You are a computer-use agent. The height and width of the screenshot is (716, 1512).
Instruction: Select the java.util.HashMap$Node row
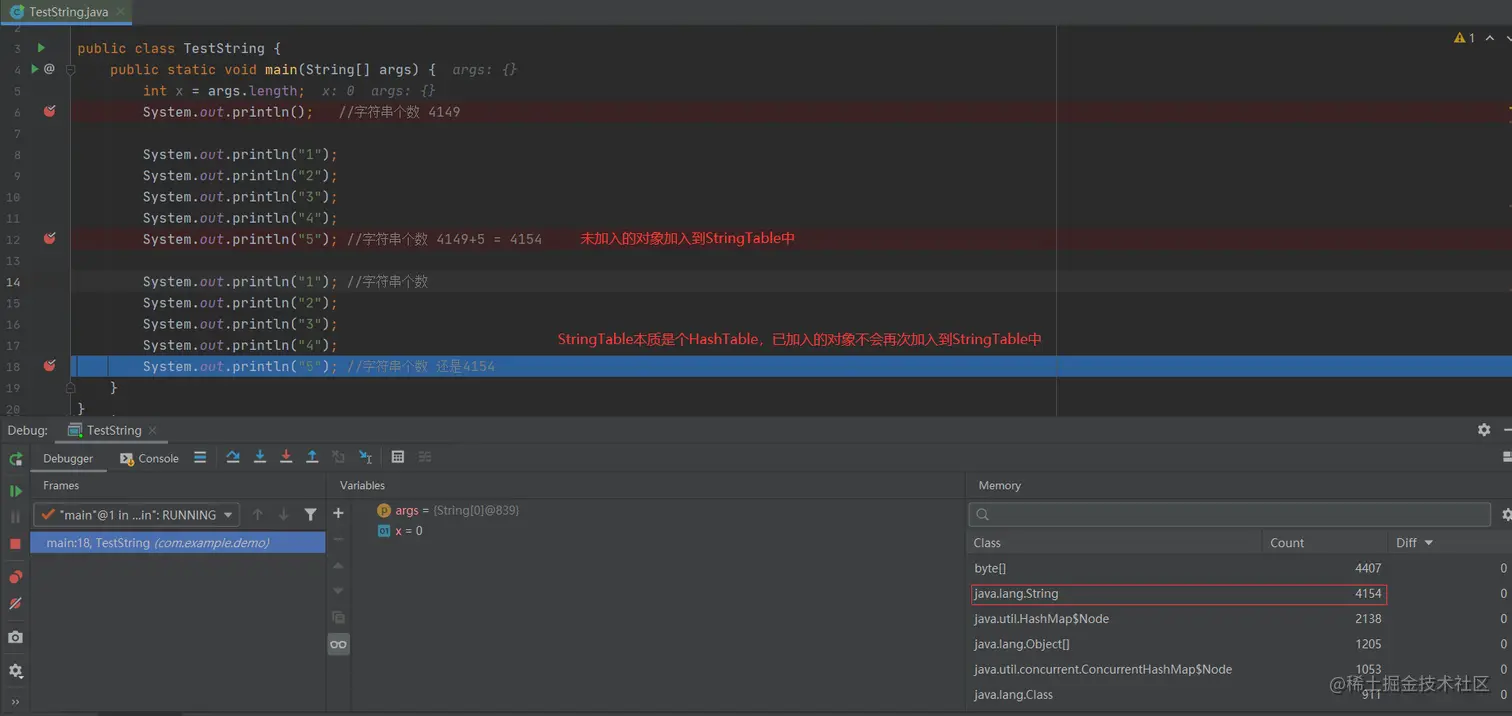point(1240,619)
